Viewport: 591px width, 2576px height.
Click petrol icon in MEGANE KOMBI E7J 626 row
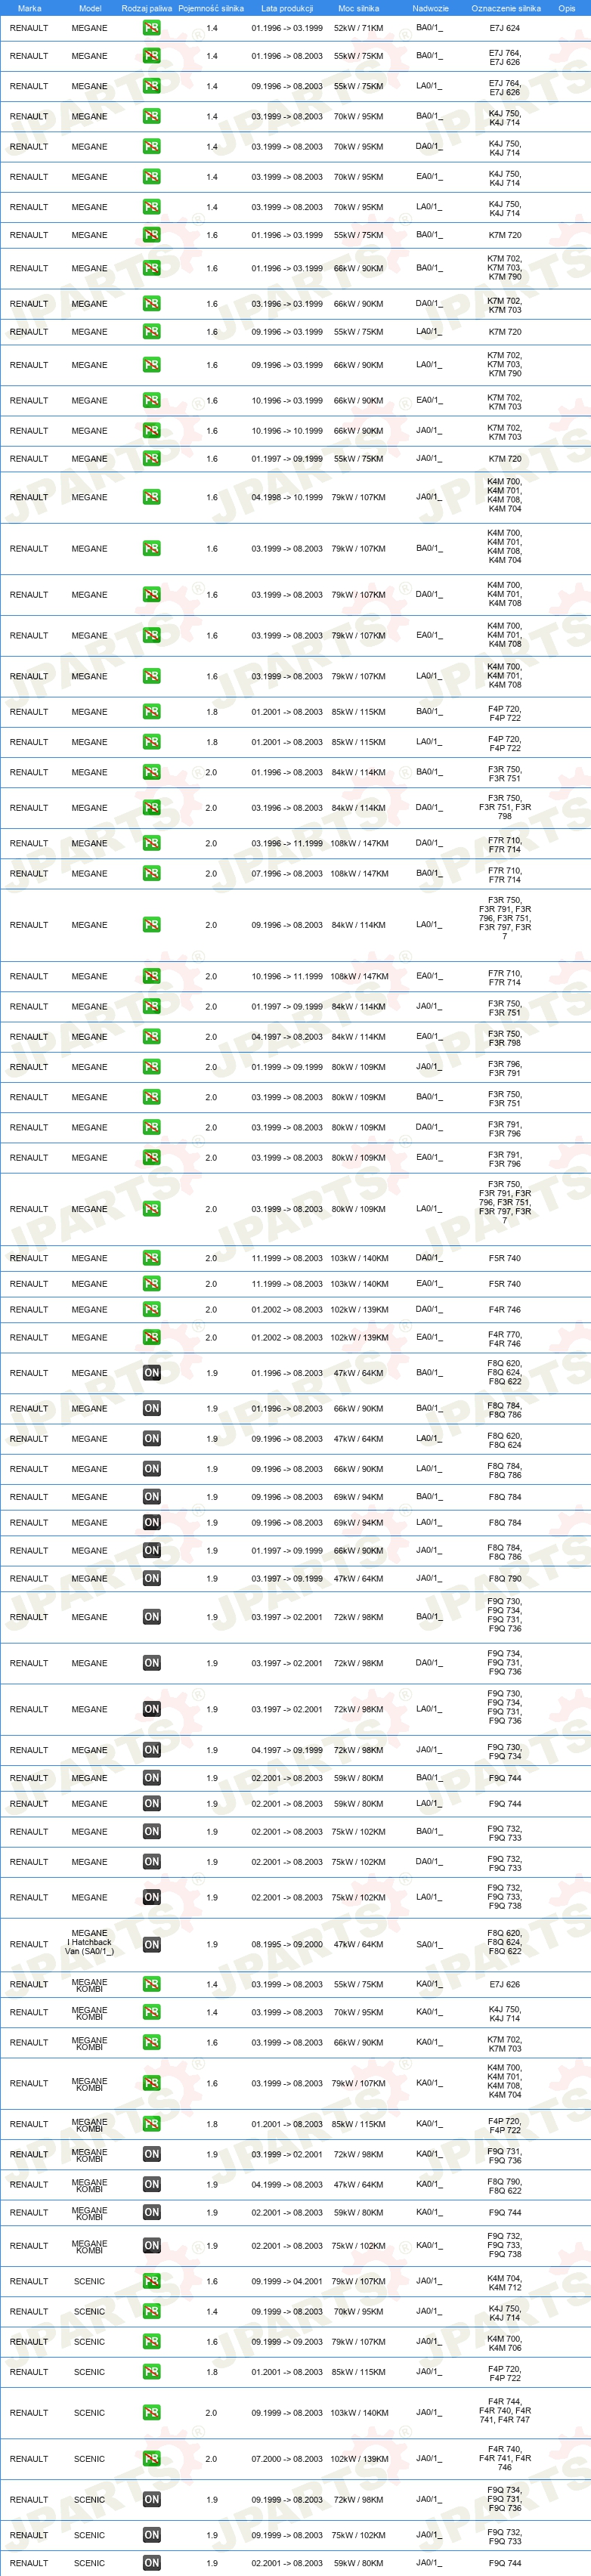tap(151, 1985)
